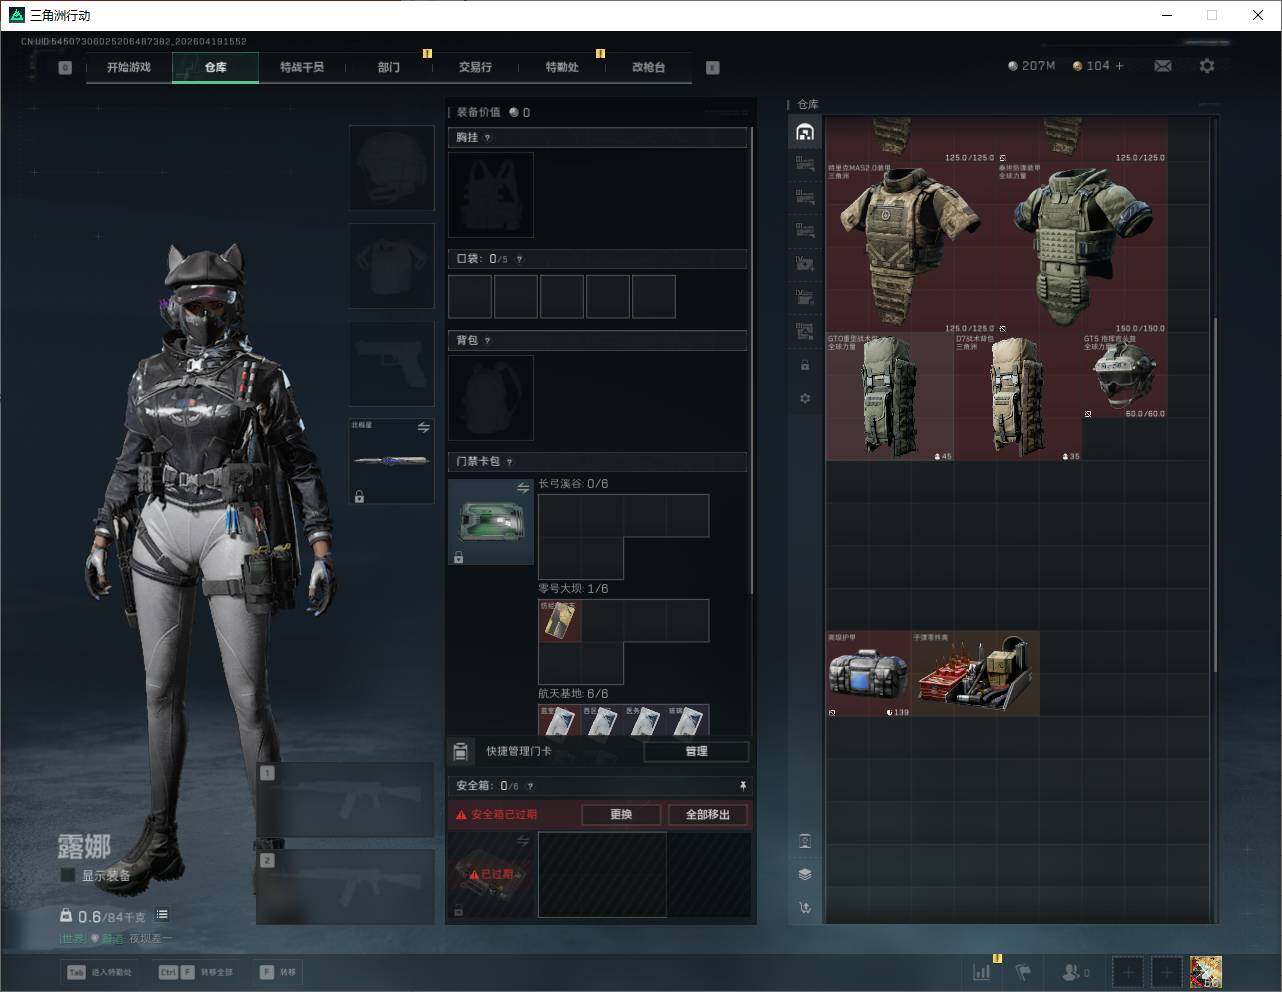Toggle the pin icon on 安全箱 header
The height and width of the screenshot is (992, 1282).
(x=743, y=786)
